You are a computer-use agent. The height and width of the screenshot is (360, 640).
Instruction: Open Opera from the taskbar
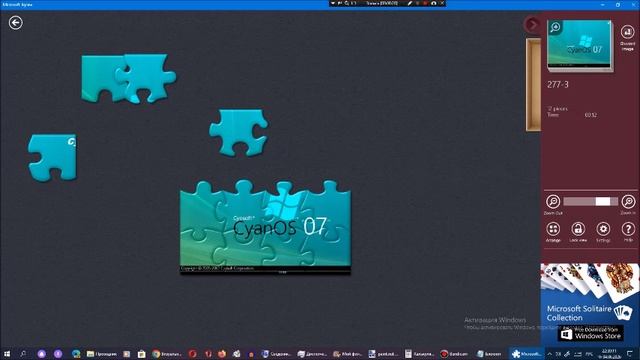(192, 354)
